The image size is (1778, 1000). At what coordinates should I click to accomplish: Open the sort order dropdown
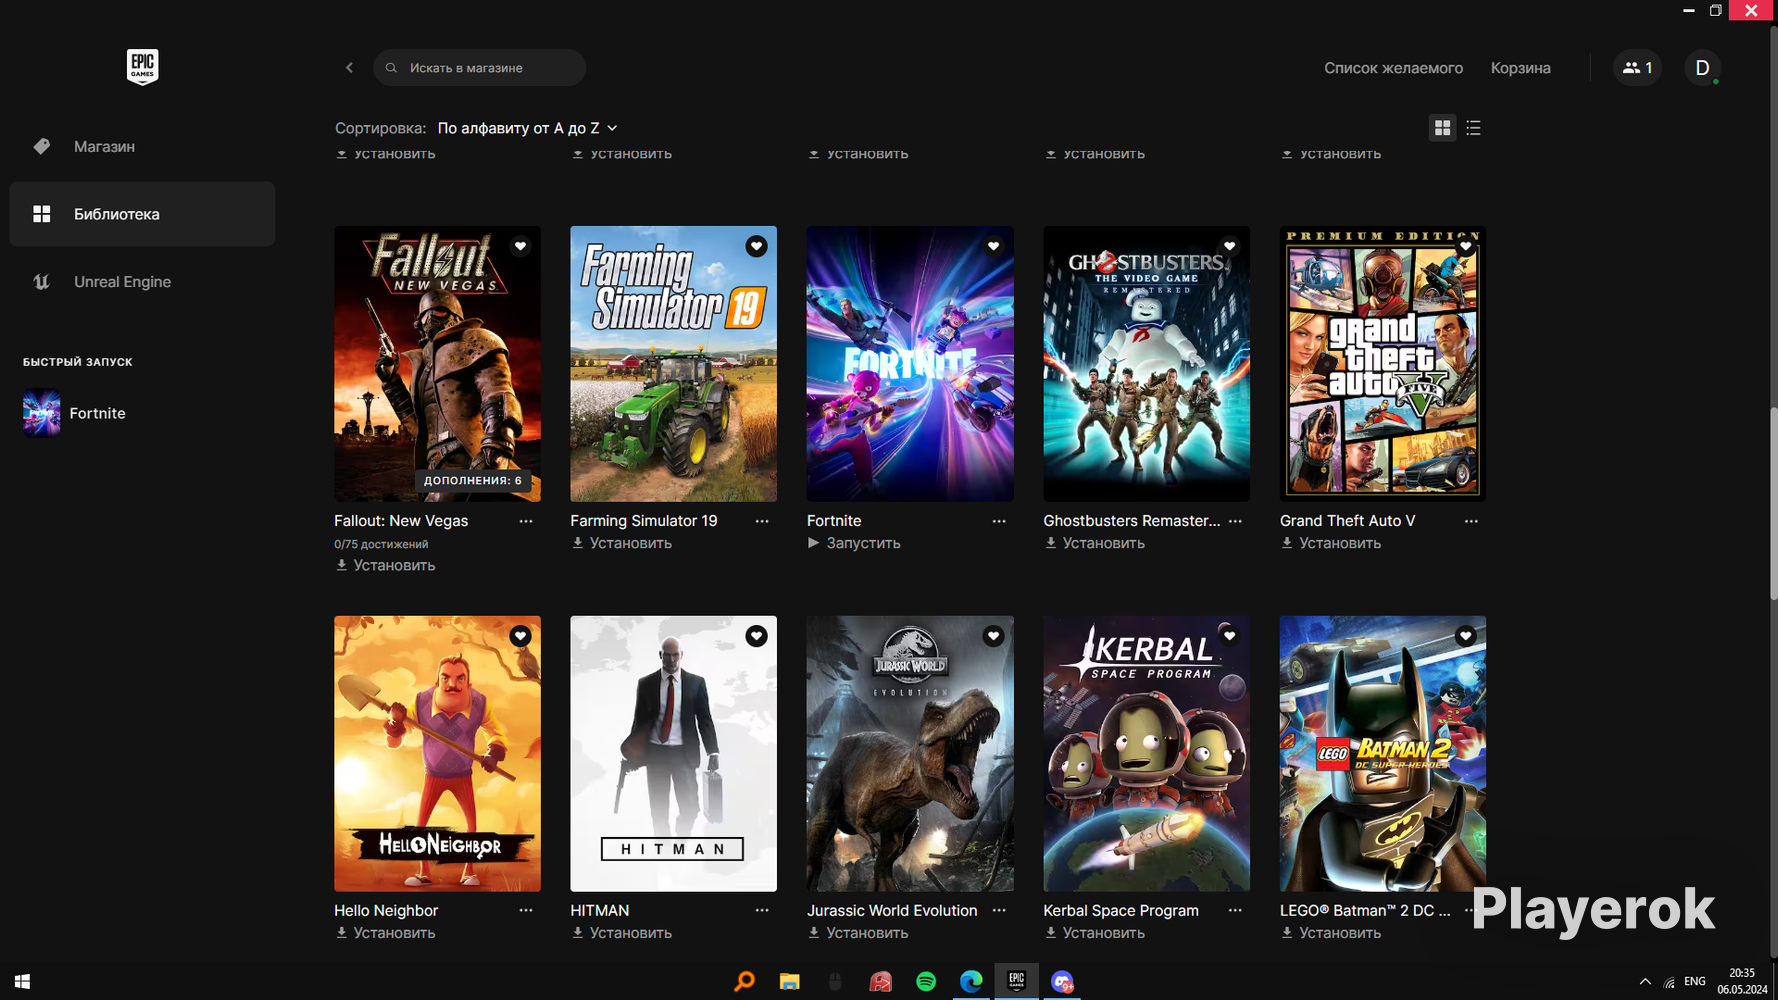click(527, 128)
